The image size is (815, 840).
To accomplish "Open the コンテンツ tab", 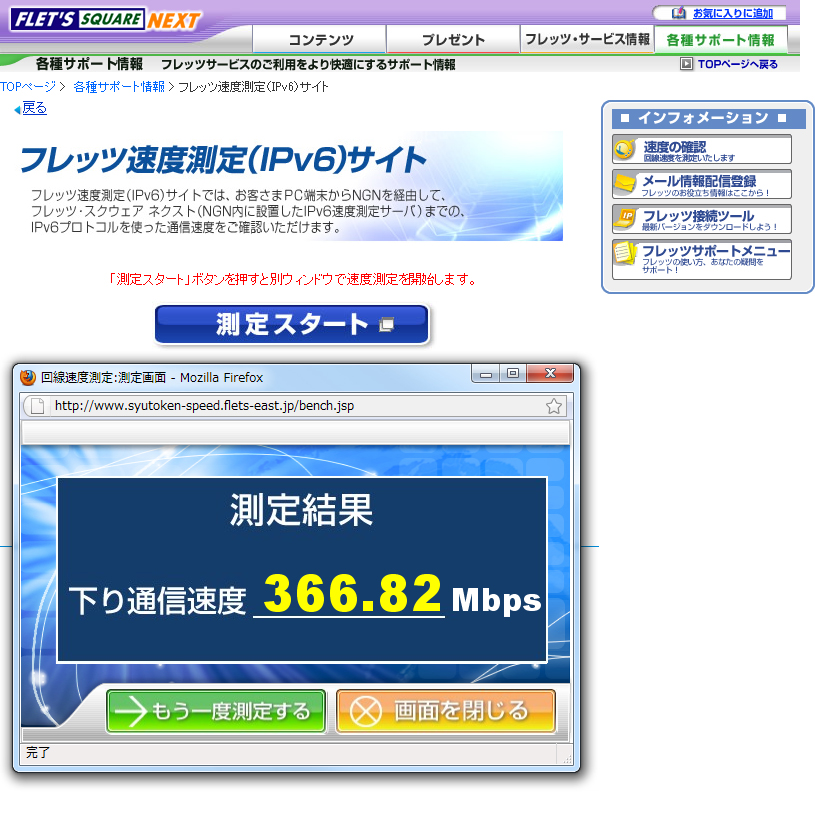I will (x=320, y=40).
